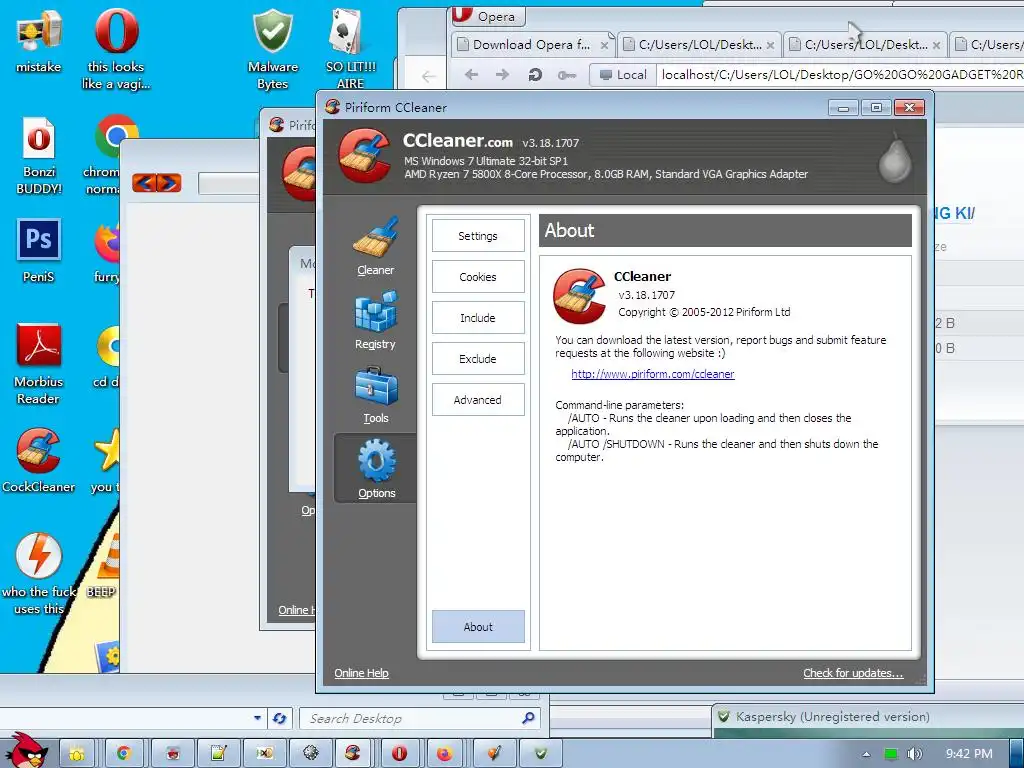Image resolution: width=1024 pixels, height=768 pixels.
Task: Click the 9:42 PM clock
Action: tap(969, 754)
